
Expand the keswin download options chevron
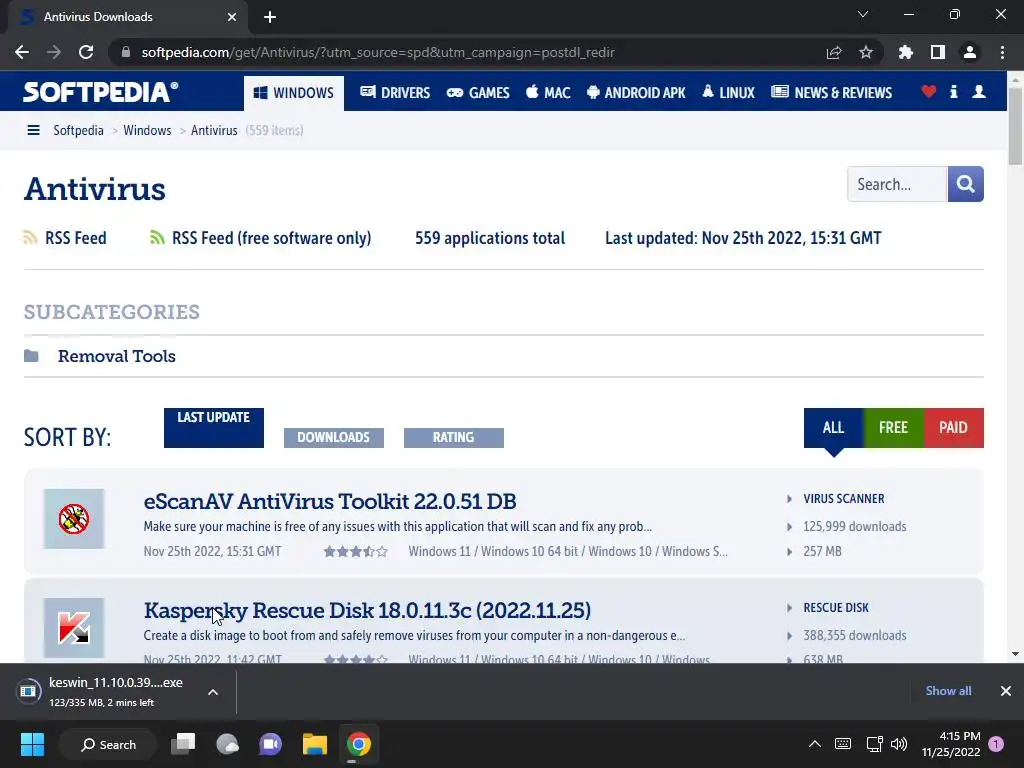213,692
